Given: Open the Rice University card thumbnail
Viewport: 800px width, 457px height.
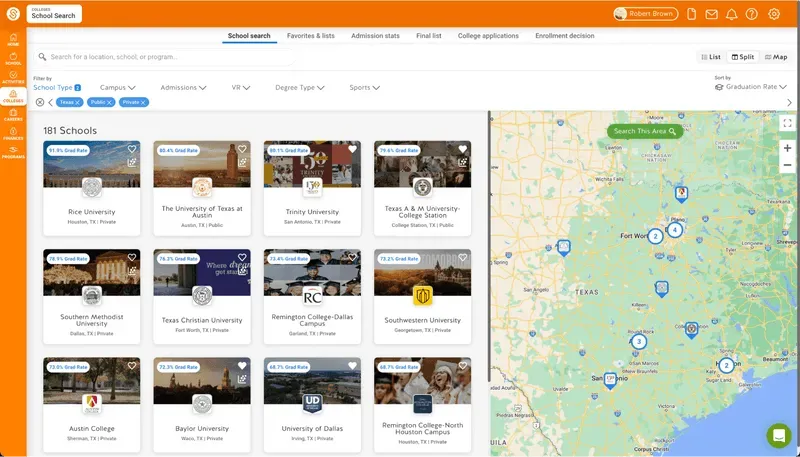Looking at the screenshot, I should tap(92, 164).
